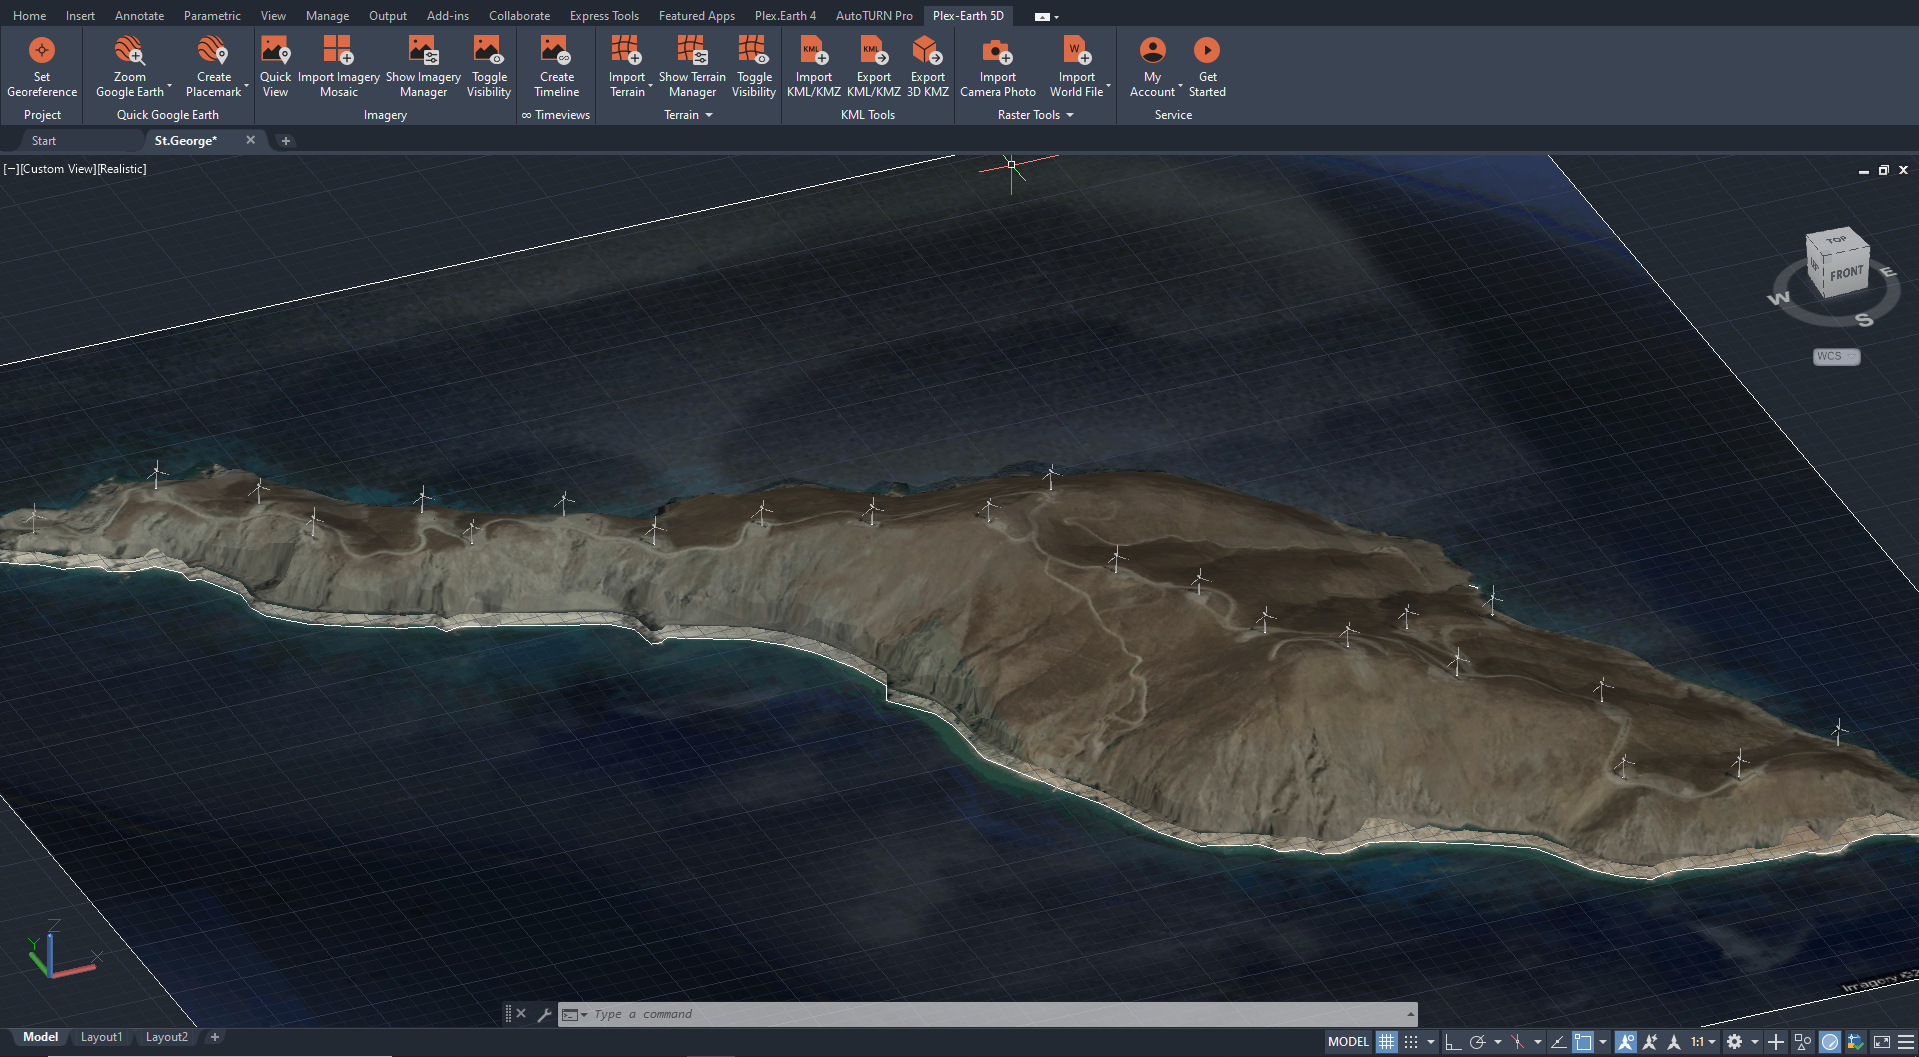Click the Custom View viewport label
The width and height of the screenshot is (1919, 1057).
pyautogui.click(x=57, y=169)
